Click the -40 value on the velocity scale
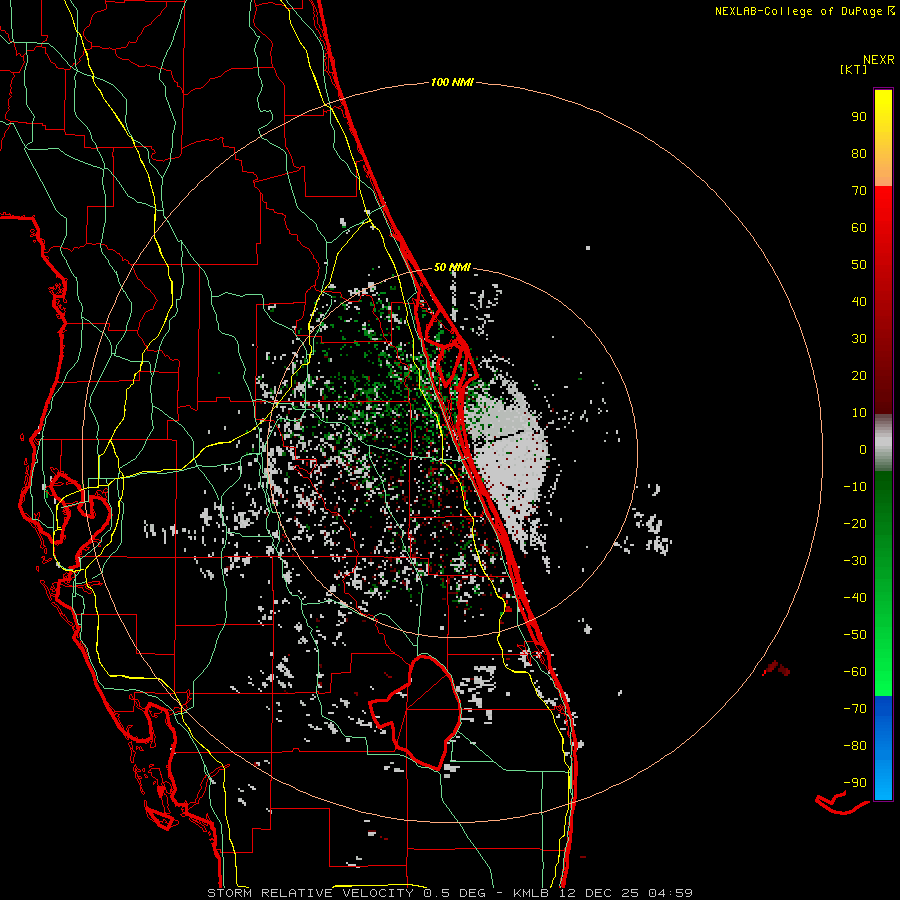The width and height of the screenshot is (900, 900). (855, 598)
